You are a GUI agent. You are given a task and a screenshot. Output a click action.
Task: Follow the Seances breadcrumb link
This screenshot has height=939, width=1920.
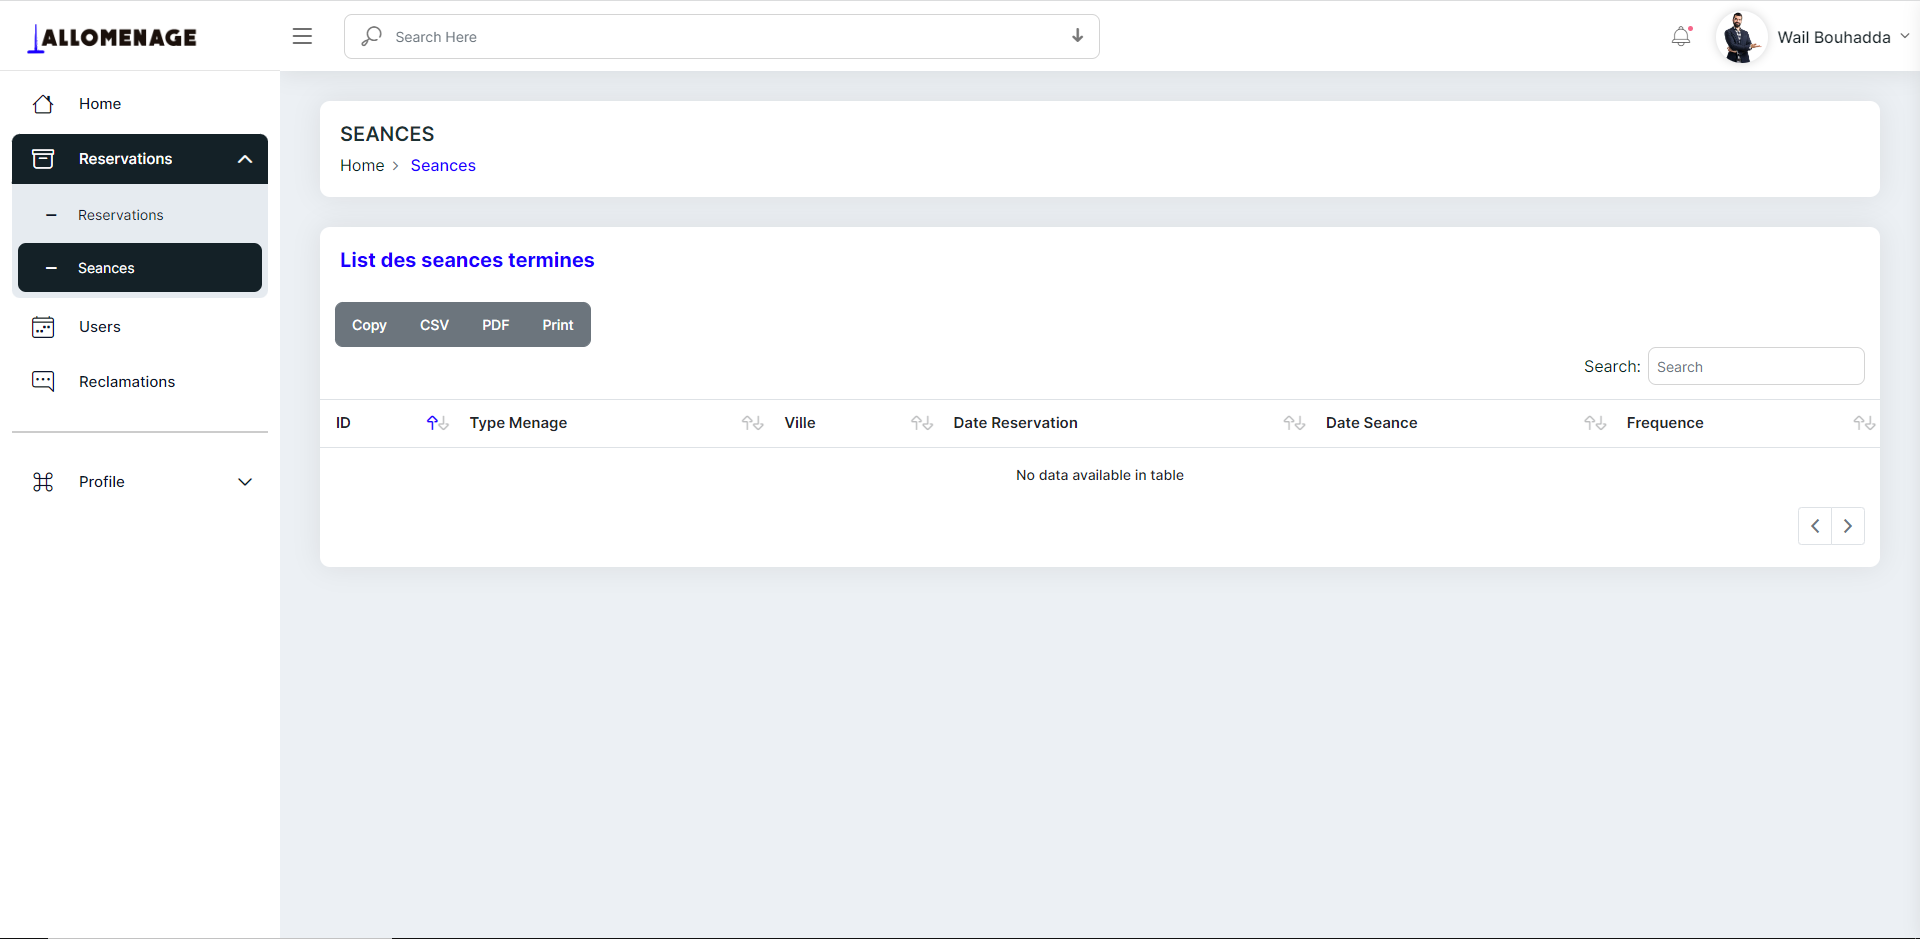click(443, 166)
